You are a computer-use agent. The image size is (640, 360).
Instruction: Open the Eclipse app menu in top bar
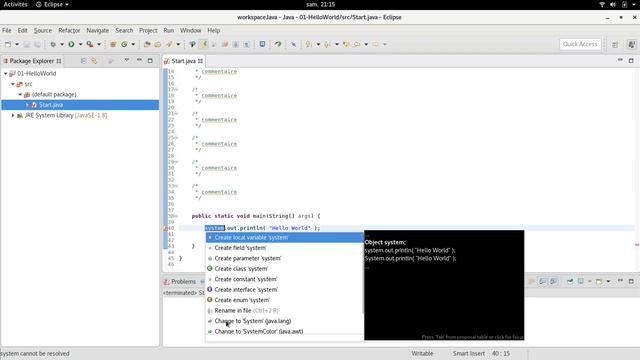coord(52,4)
